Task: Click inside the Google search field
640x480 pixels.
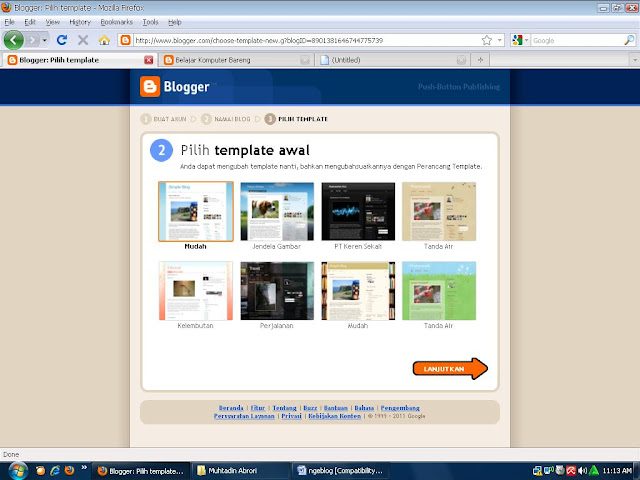Action: pos(577,40)
